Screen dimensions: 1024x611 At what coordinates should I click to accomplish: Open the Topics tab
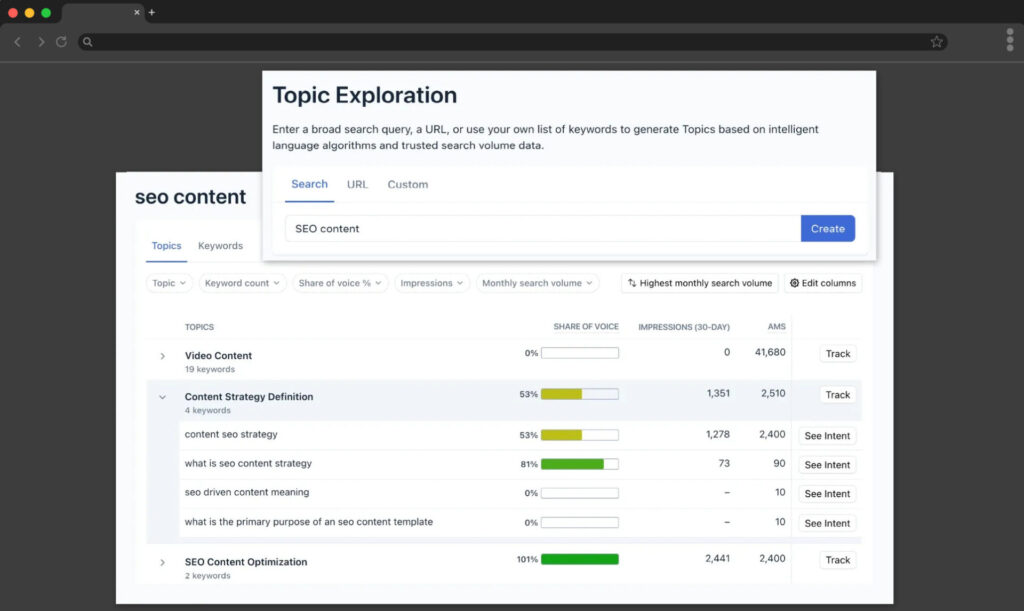click(167, 246)
